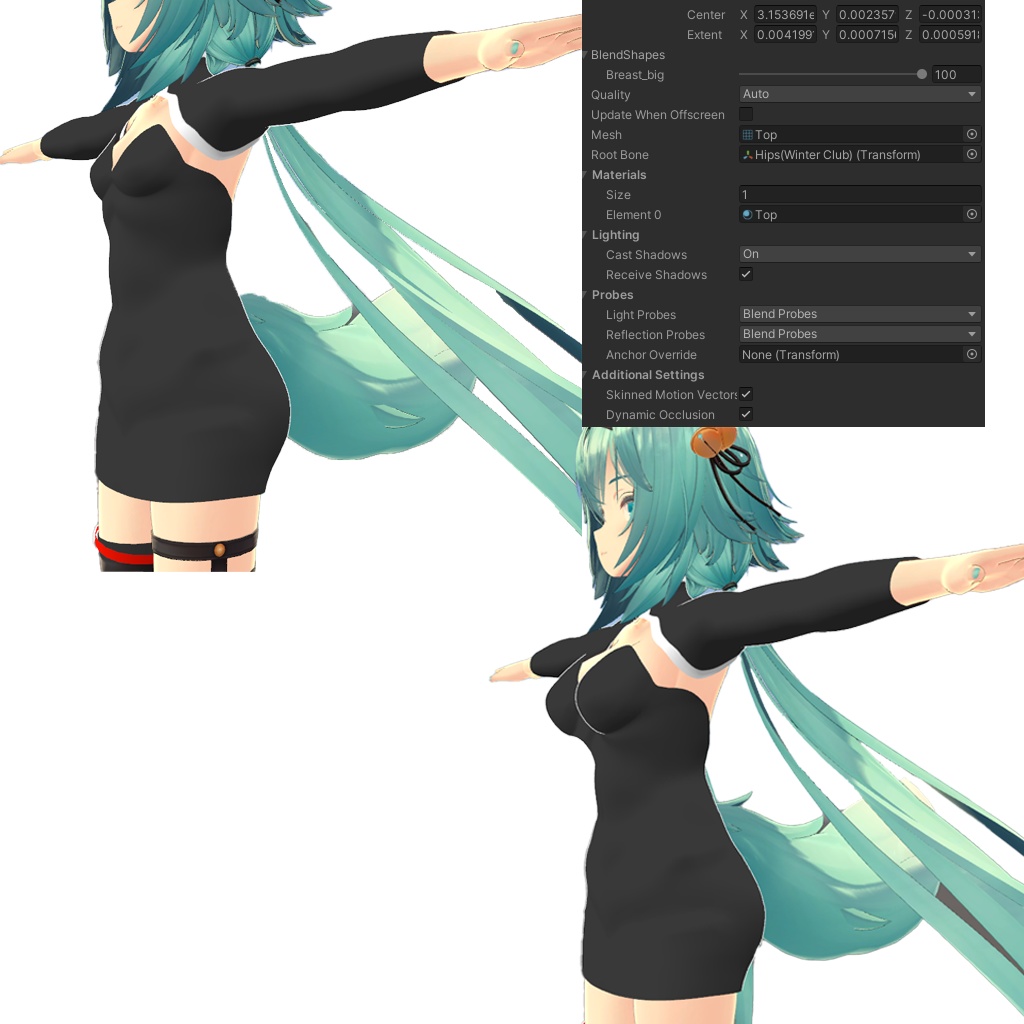
Task: Open the Root Bone object picker
Action: point(970,154)
